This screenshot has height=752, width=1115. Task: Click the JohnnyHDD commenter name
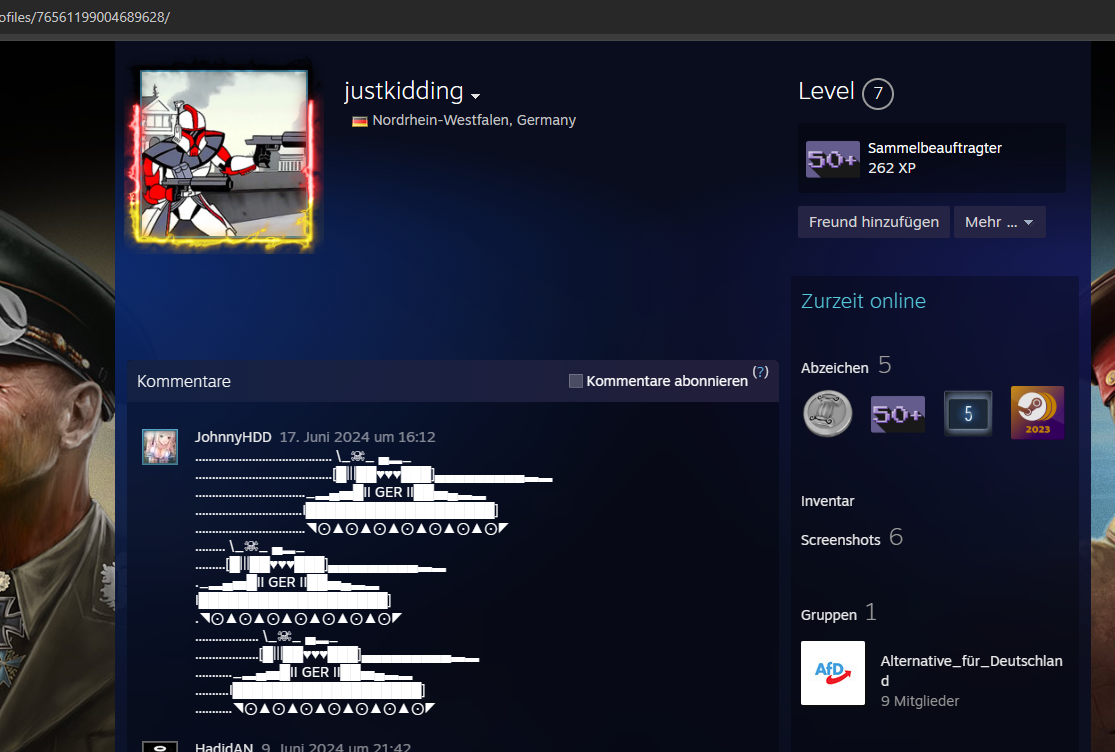pyautogui.click(x=232, y=437)
